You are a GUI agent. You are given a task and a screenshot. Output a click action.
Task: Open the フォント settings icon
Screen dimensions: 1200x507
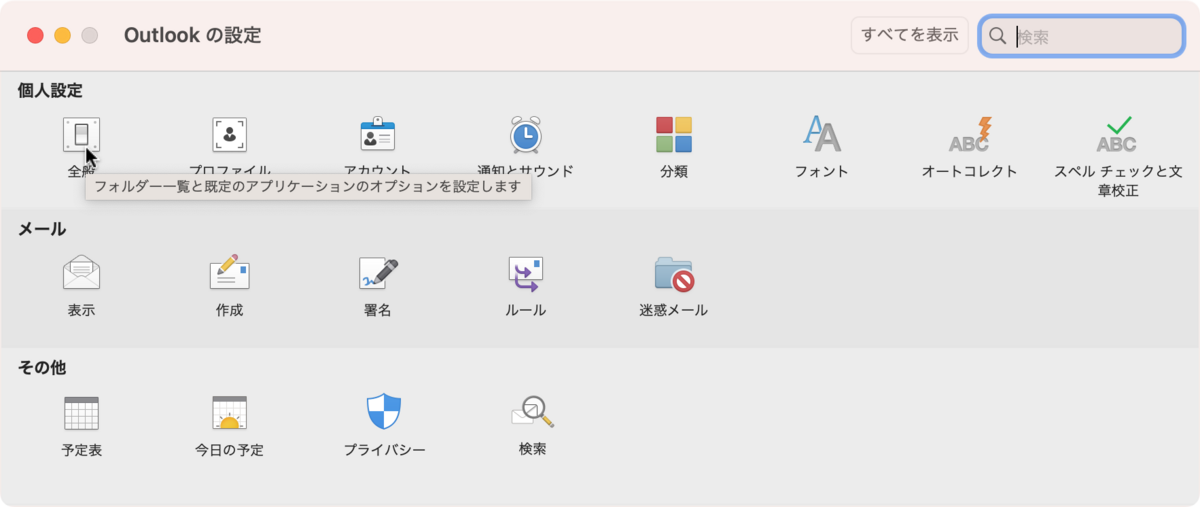point(822,135)
